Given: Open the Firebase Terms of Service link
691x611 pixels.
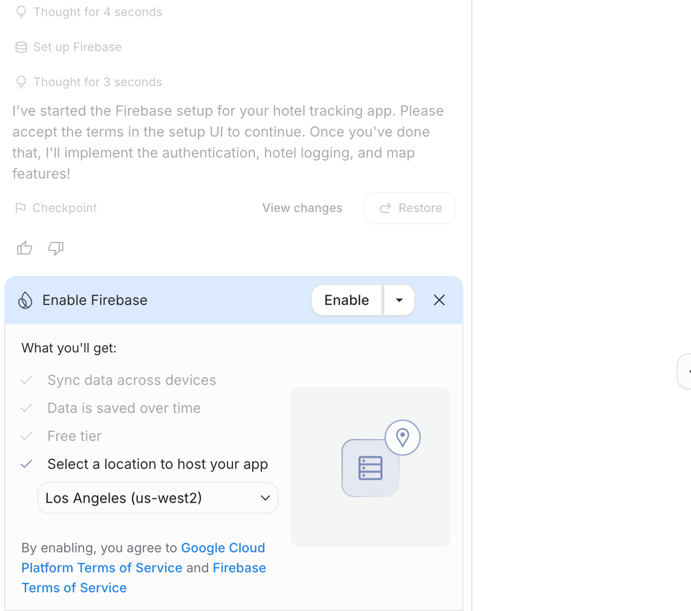Looking at the screenshot, I should pos(239,568).
